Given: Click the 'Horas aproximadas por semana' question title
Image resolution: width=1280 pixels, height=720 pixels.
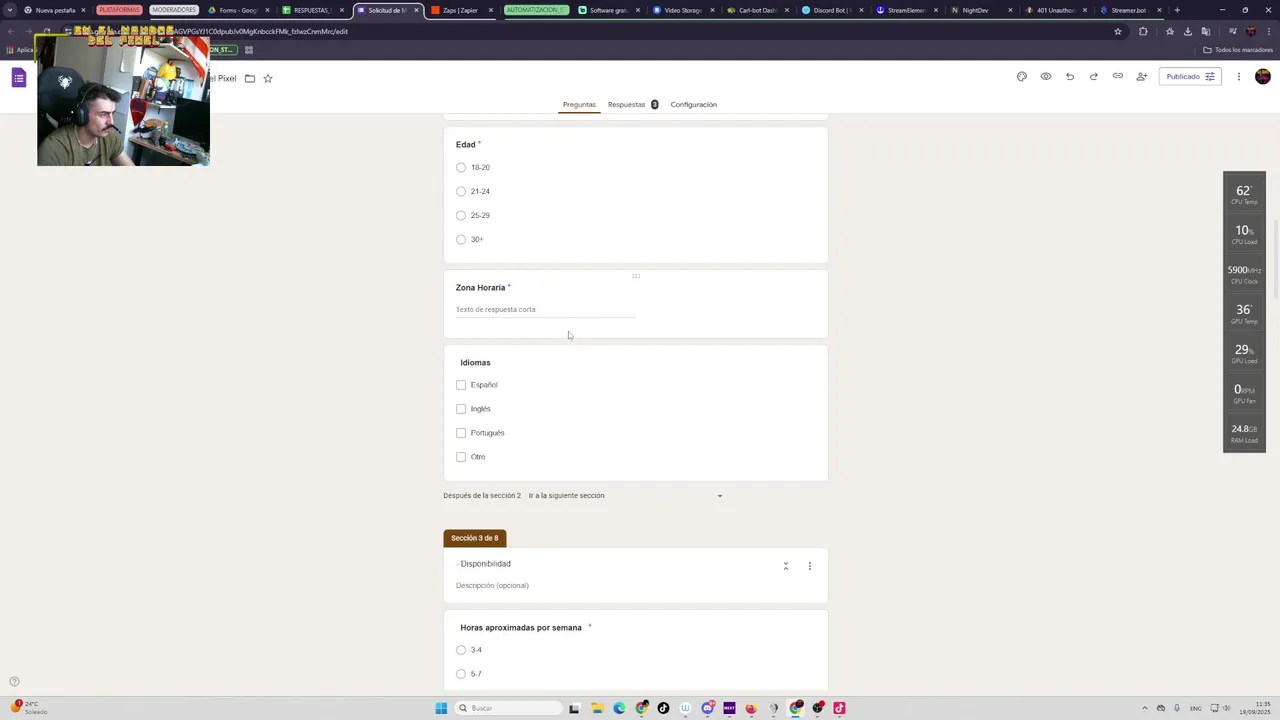Looking at the screenshot, I should (521, 628).
